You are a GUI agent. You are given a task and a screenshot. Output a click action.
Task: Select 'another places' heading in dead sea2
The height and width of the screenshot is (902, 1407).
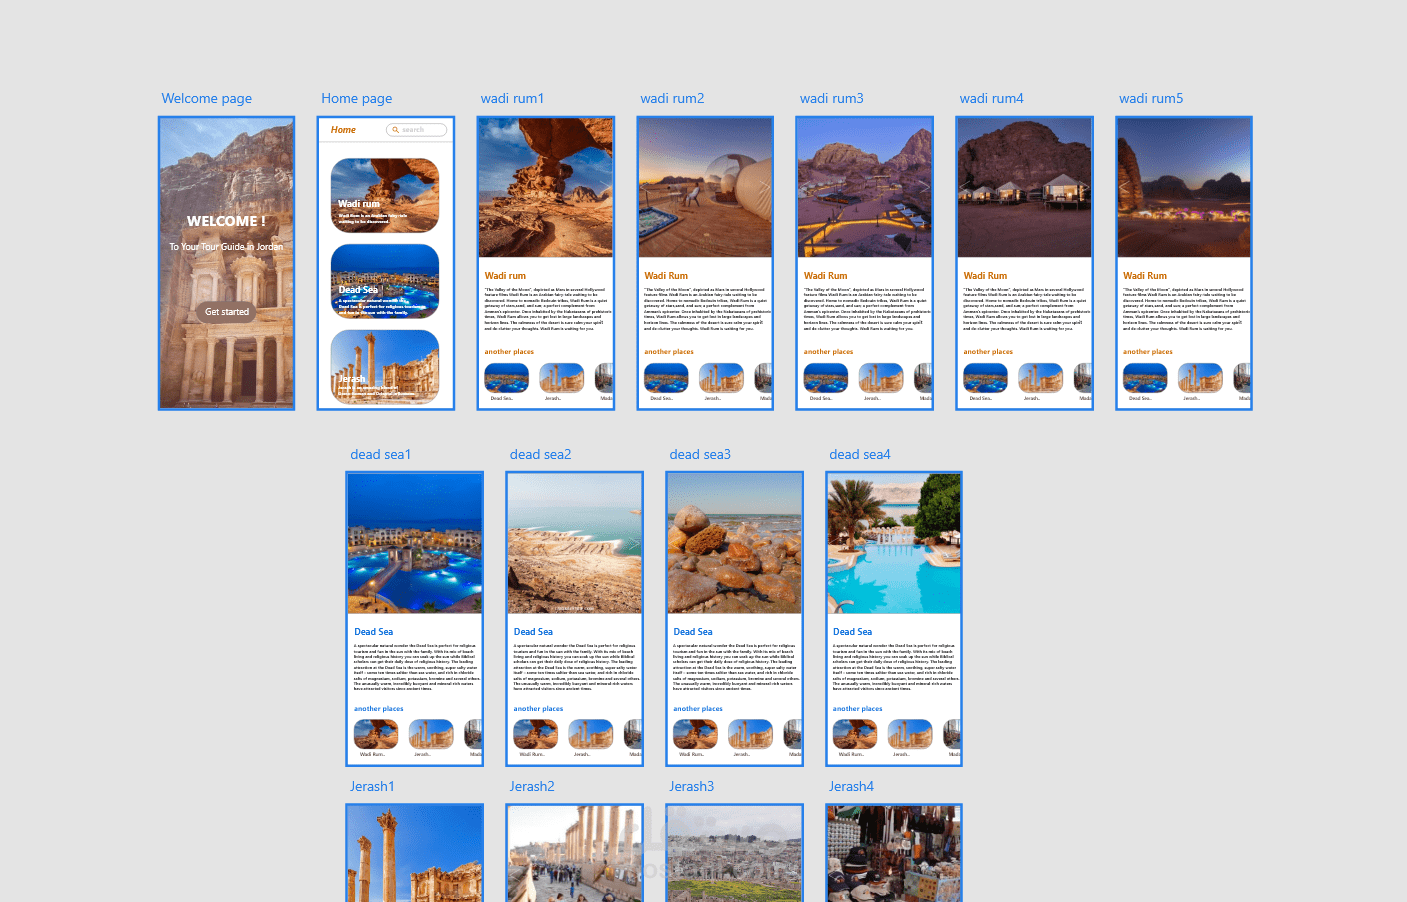538,709
